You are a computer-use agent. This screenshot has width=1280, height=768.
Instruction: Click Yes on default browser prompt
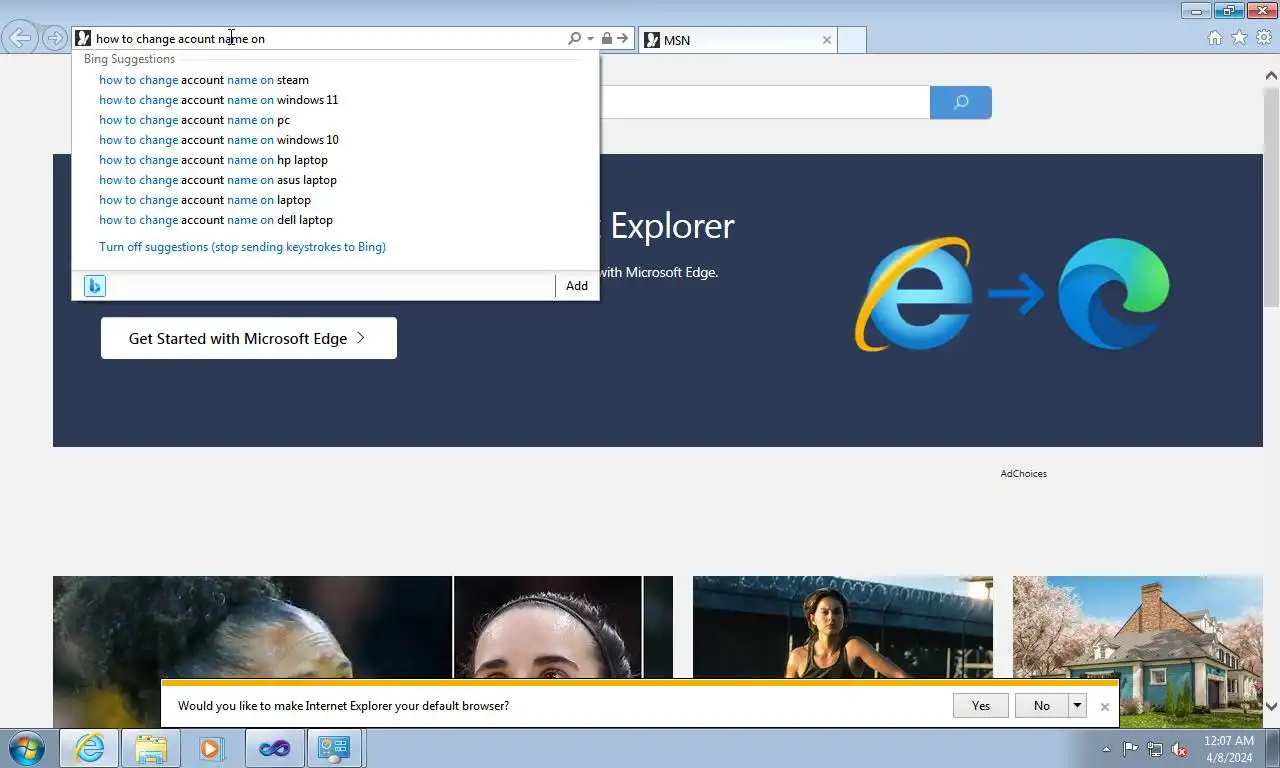pyautogui.click(x=981, y=706)
